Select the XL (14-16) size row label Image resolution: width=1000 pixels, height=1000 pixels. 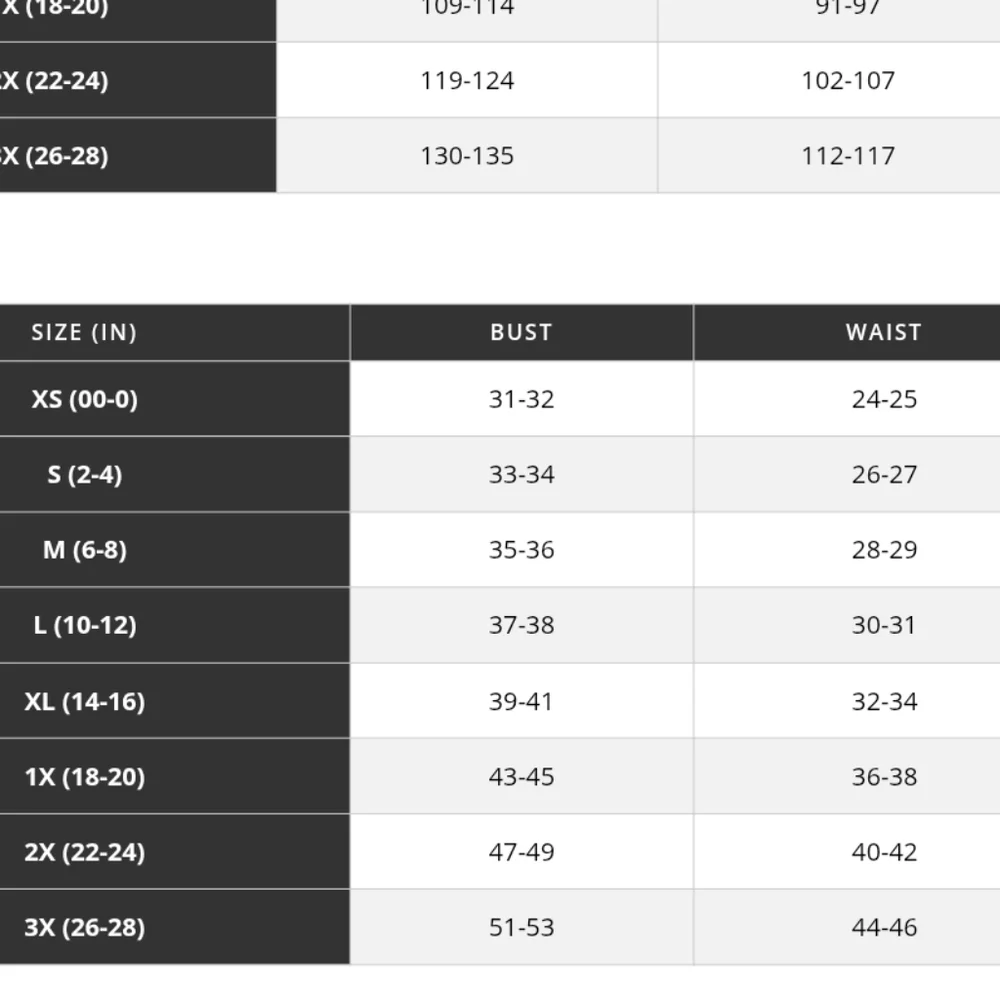(85, 701)
